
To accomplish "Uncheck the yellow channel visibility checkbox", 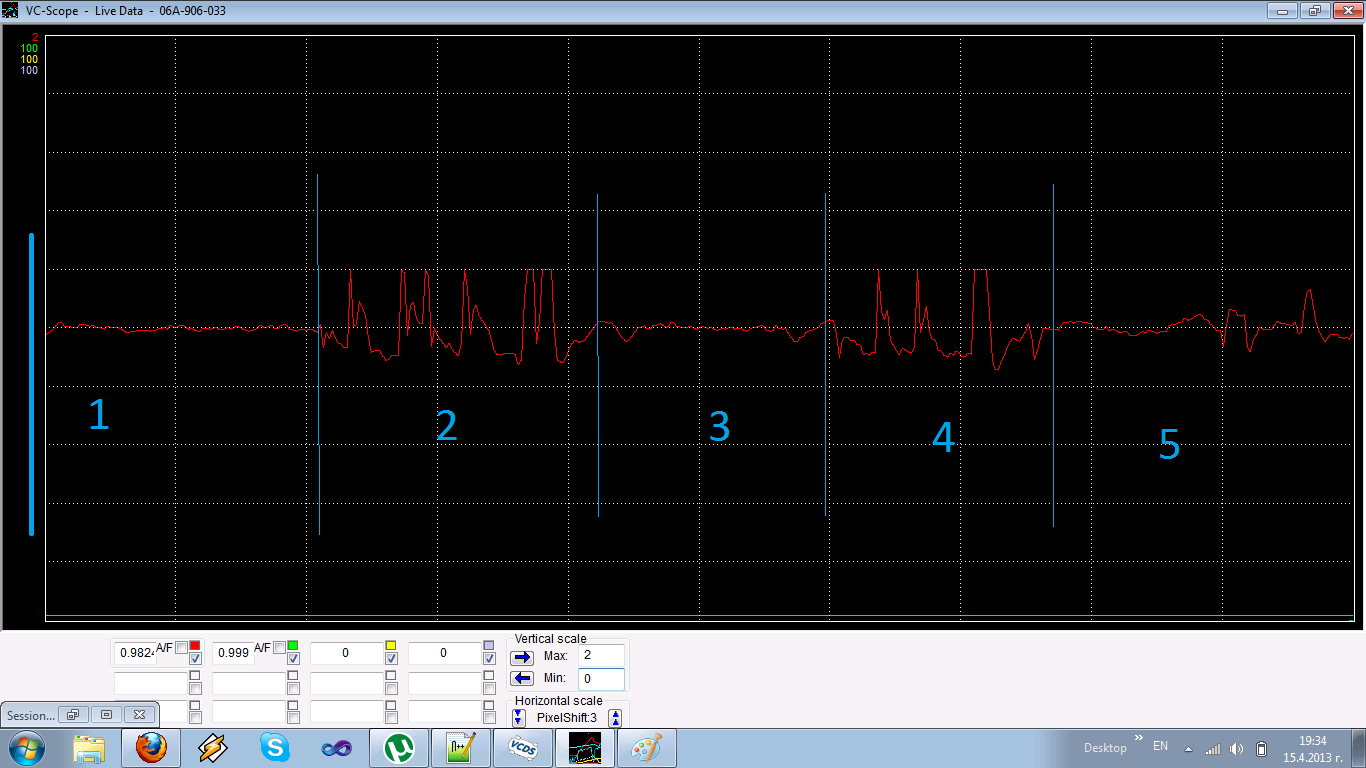I will (391, 659).
